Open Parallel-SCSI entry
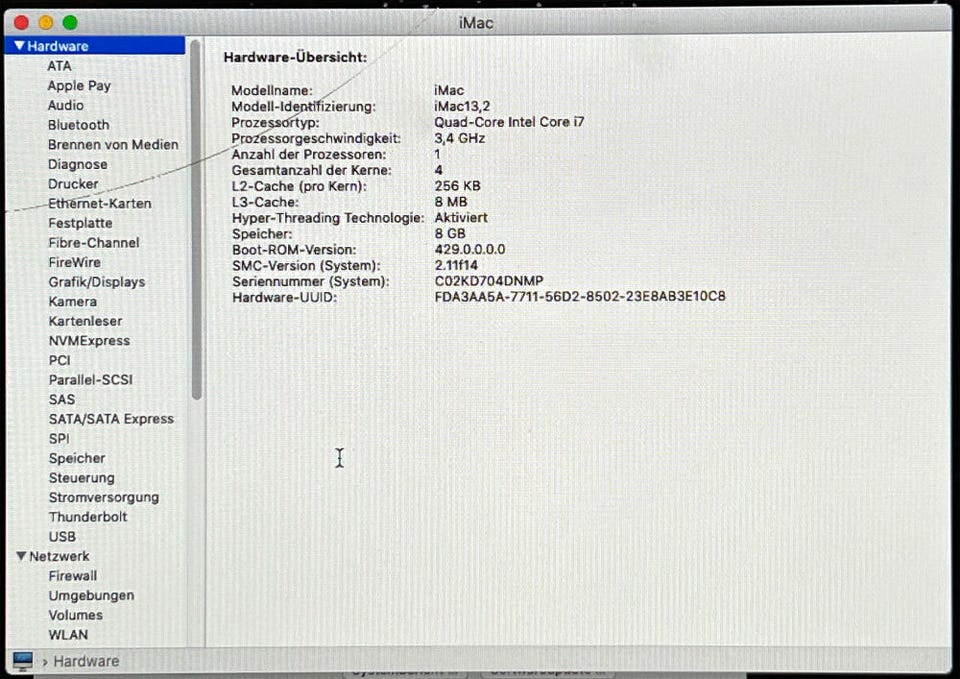 coord(91,380)
